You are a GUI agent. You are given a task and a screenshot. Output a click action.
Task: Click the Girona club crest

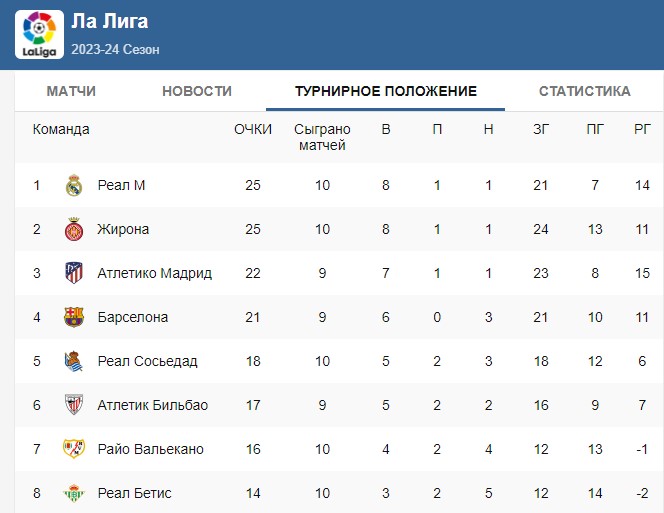[74, 229]
